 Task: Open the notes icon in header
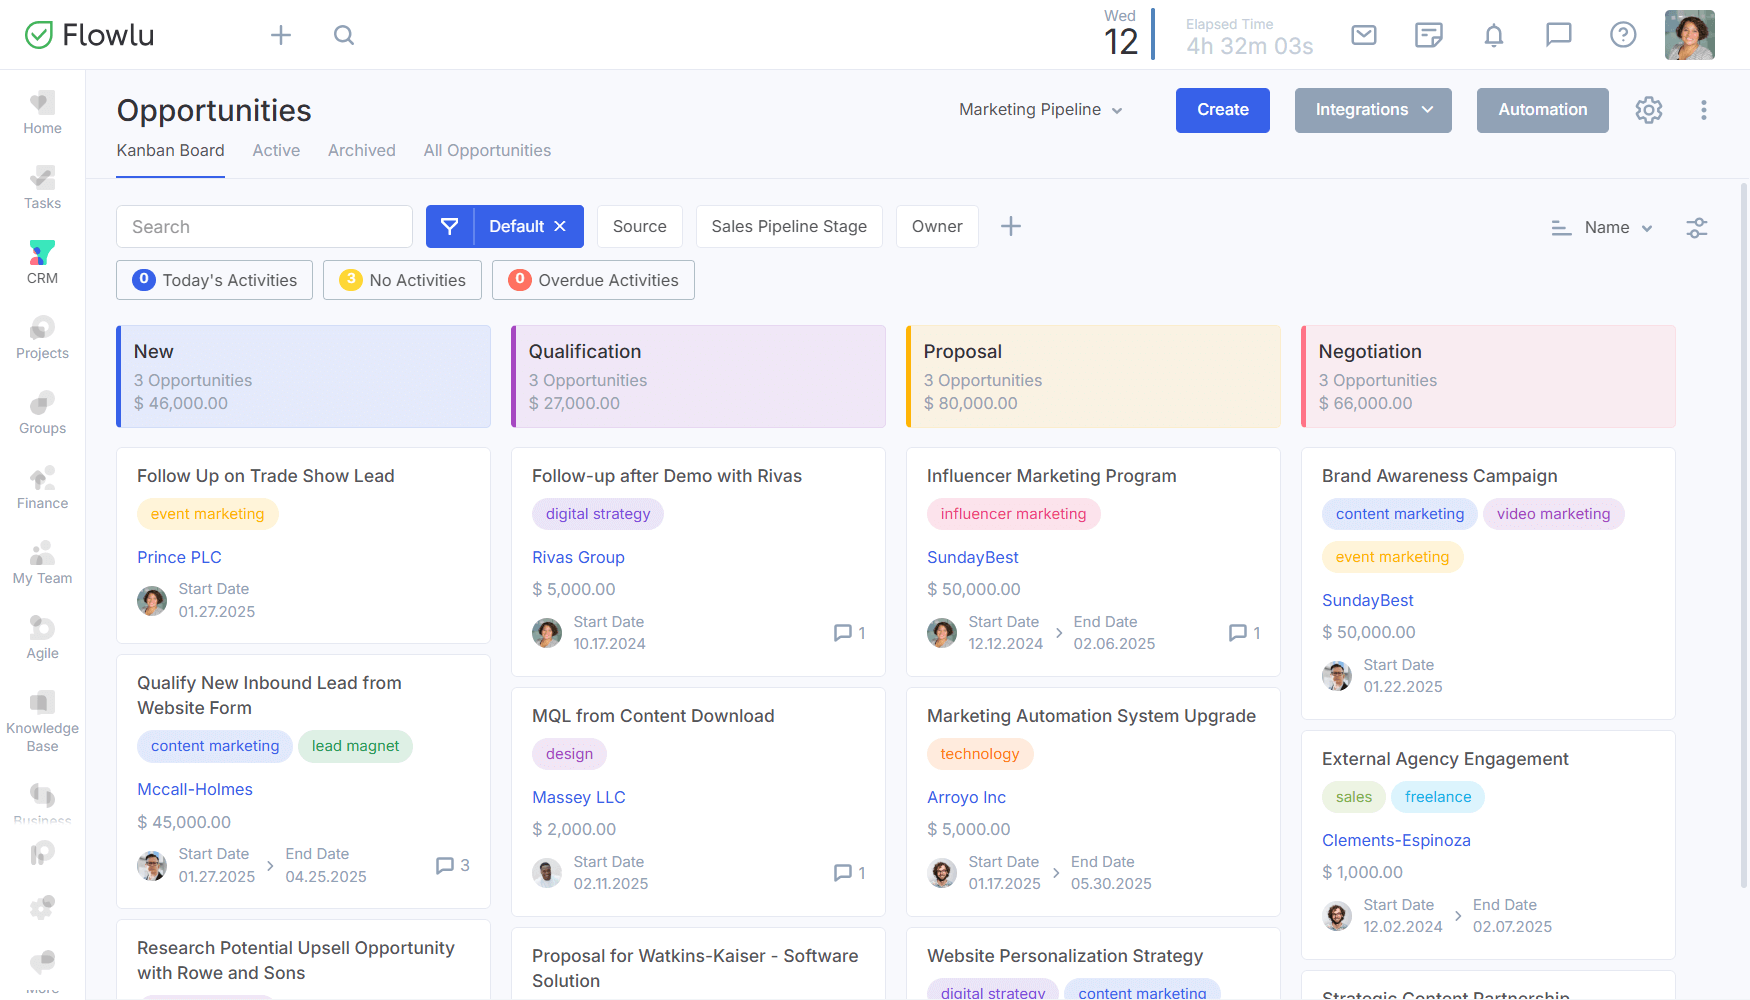1429,35
